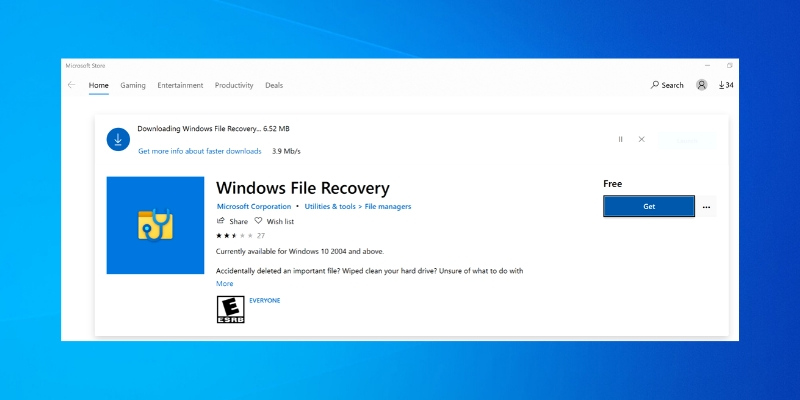Screen dimensions: 800x400
Task: Open Search in the store
Action: point(667,85)
